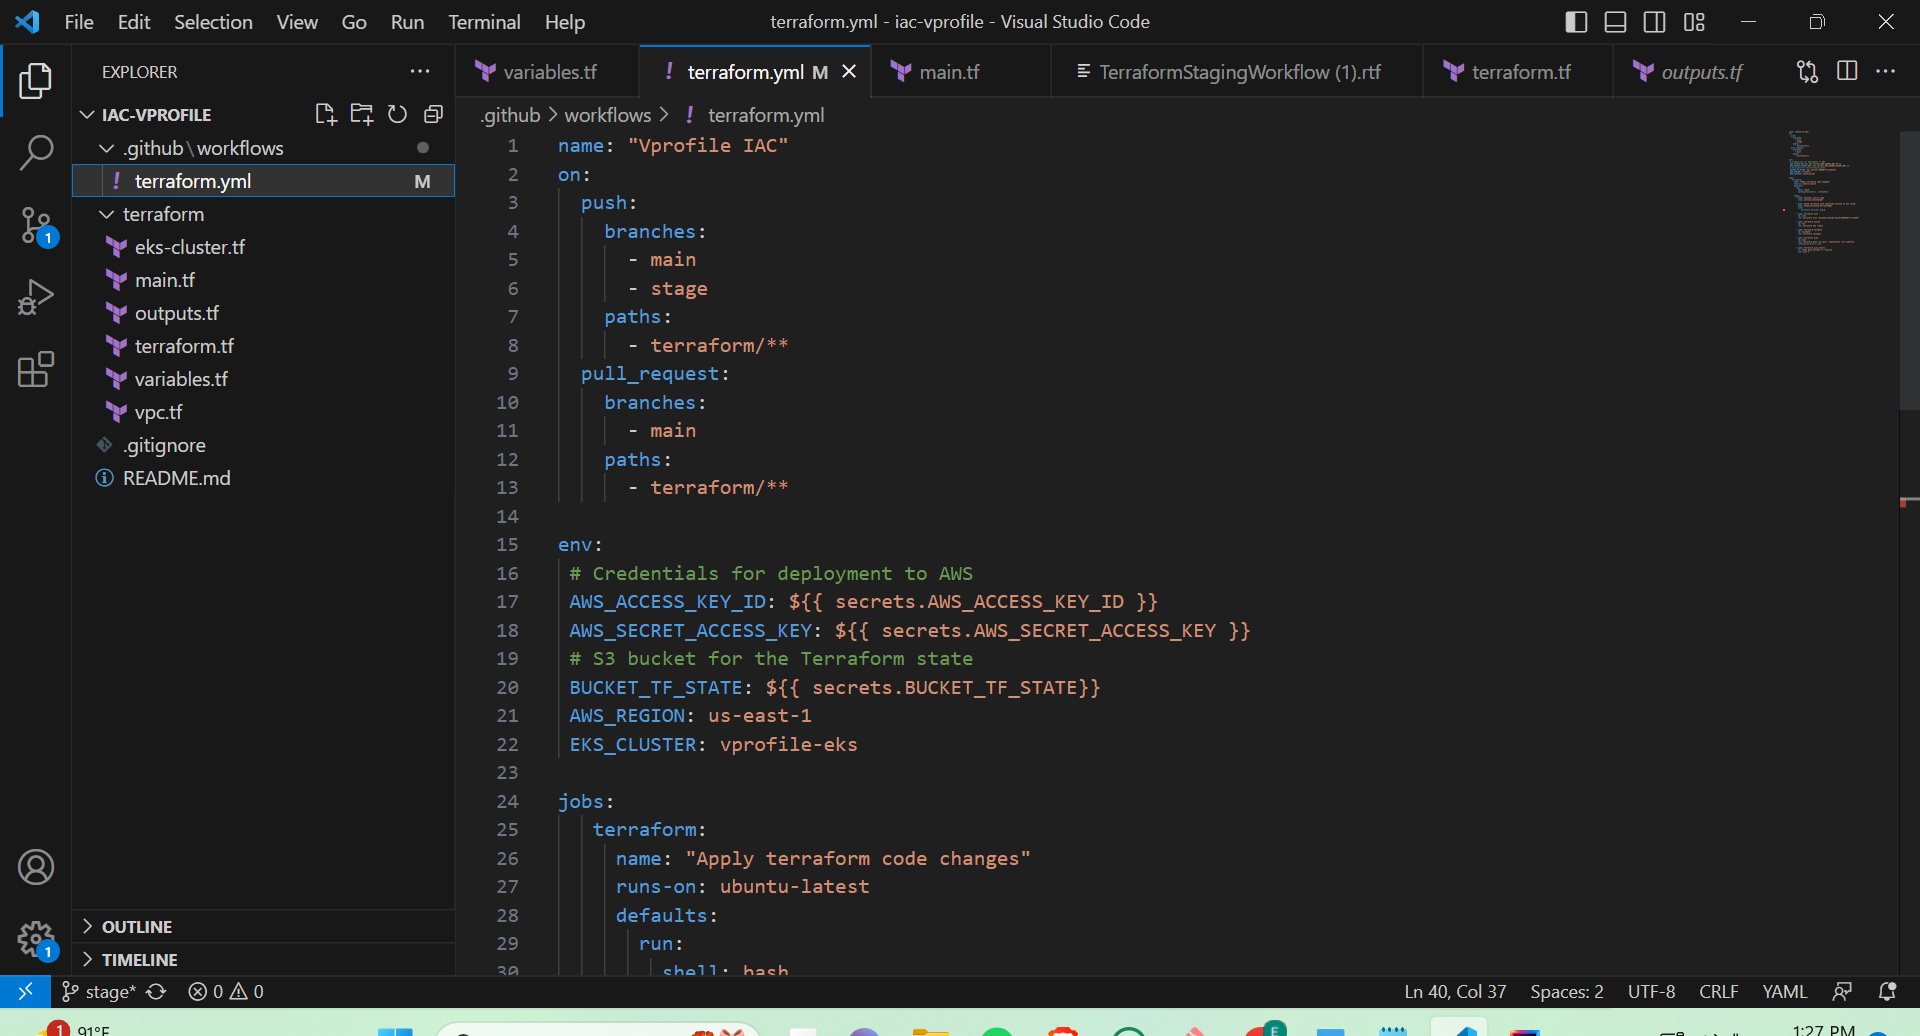This screenshot has width=1920, height=1036.
Task: Open the Accounts menu
Action: pos(36,867)
